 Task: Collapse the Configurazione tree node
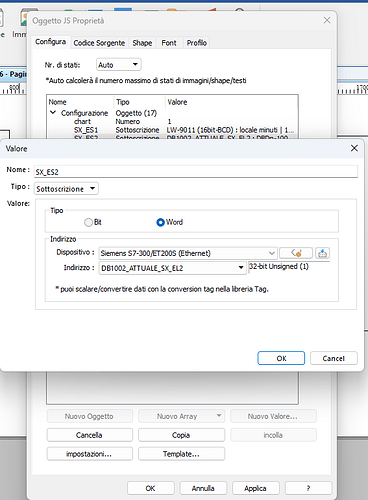coord(53,113)
